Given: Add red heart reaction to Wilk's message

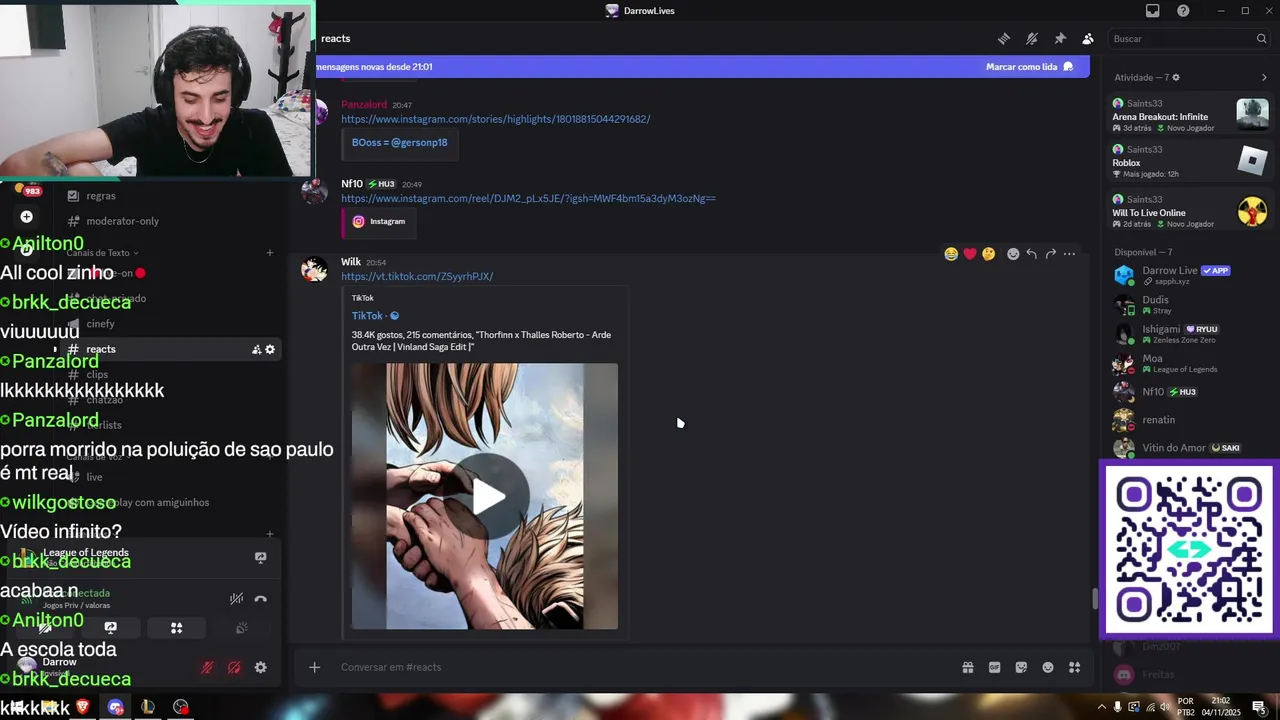Looking at the screenshot, I should pos(970,254).
